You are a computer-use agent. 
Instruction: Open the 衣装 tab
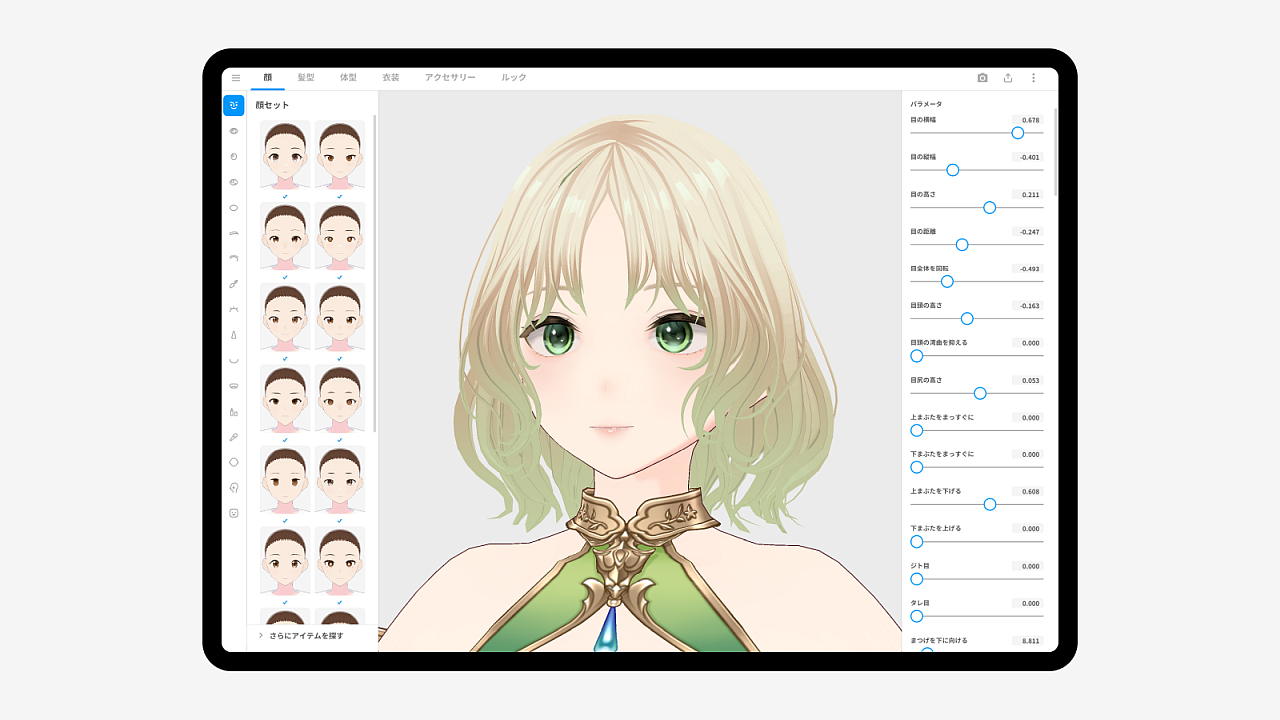(x=390, y=77)
